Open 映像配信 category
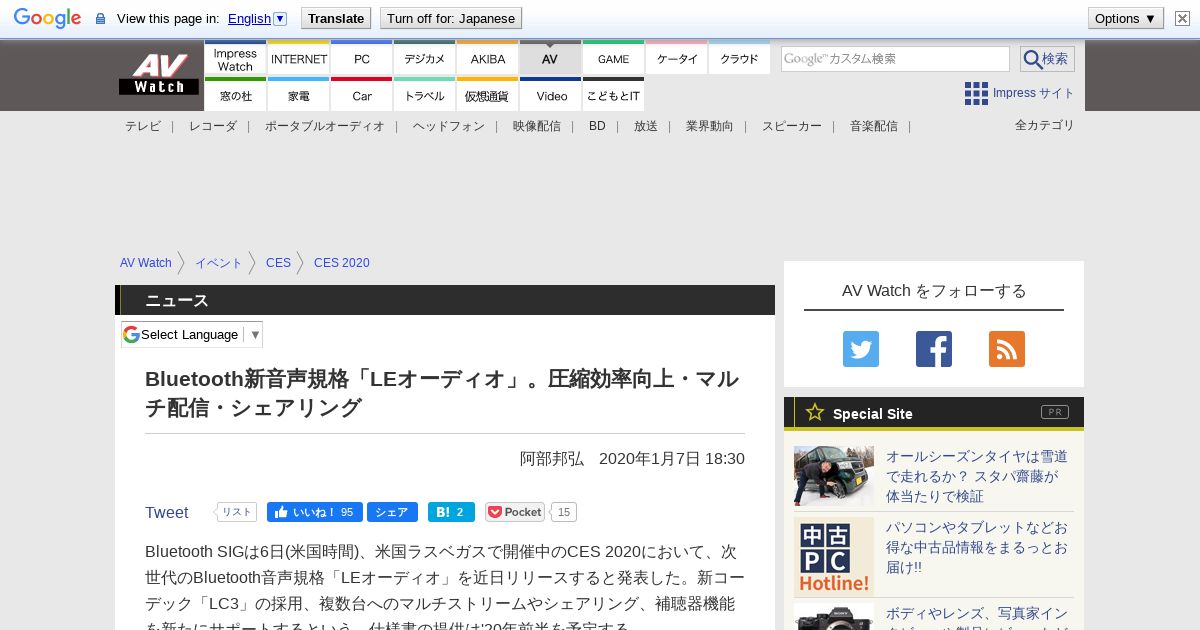 pyautogui.click(x=537, y=126)
